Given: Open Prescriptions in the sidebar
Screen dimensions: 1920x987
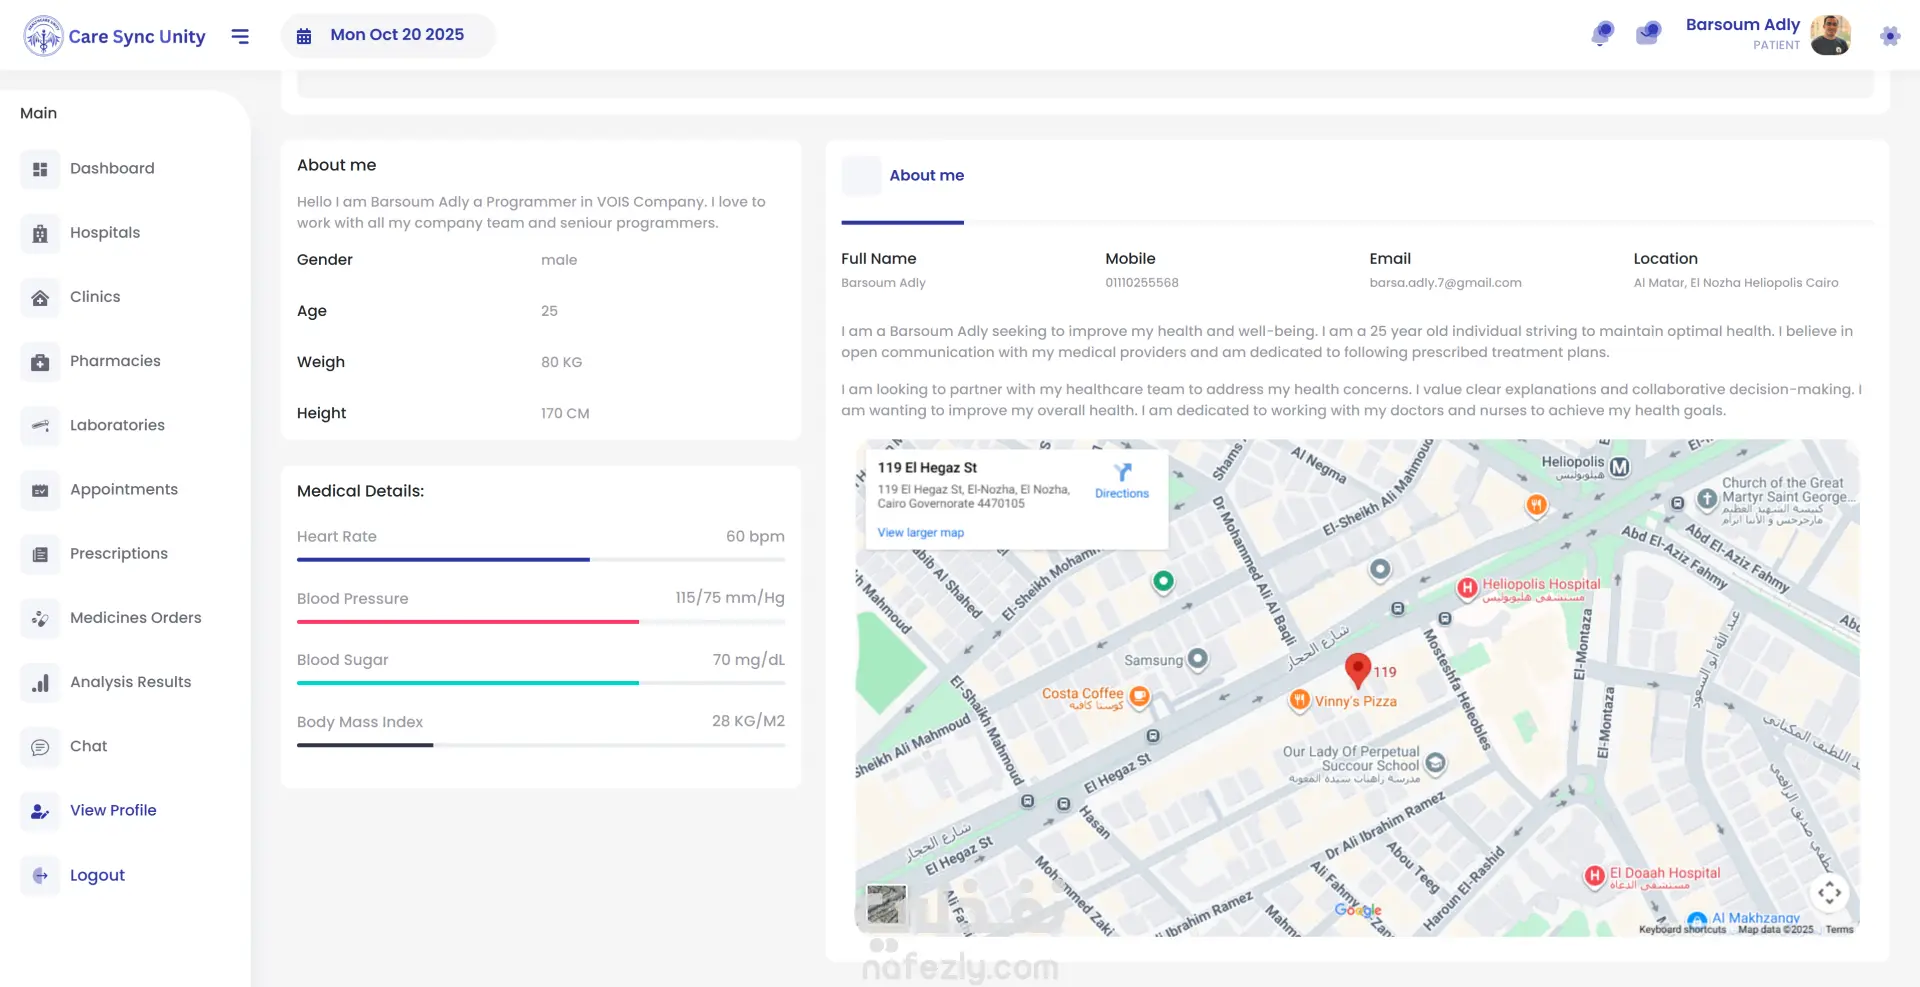Looking at the screenshot, I should coord(119,554).
